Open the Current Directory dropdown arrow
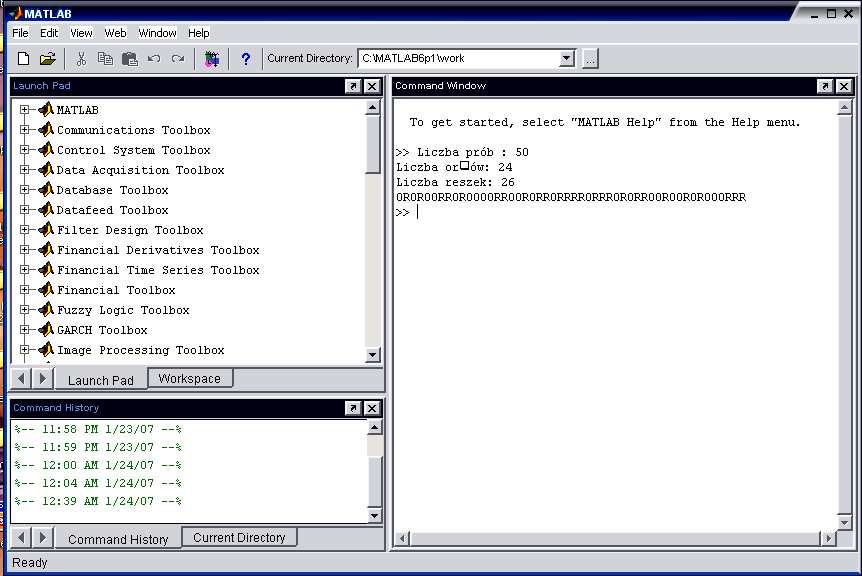Viewport: 862px width, 576px height. click(566, 58)
